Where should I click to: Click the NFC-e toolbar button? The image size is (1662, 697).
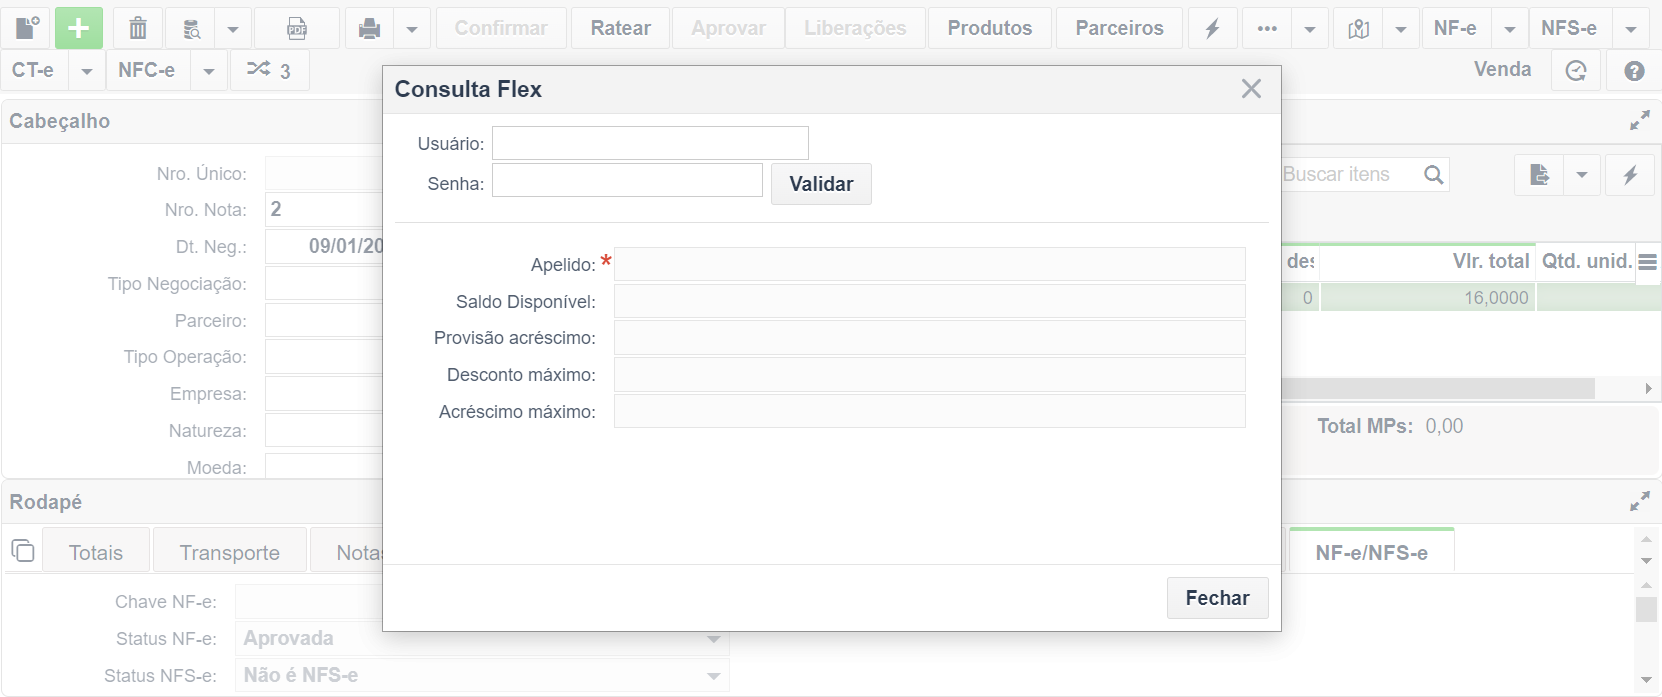[x=147, y=70]
